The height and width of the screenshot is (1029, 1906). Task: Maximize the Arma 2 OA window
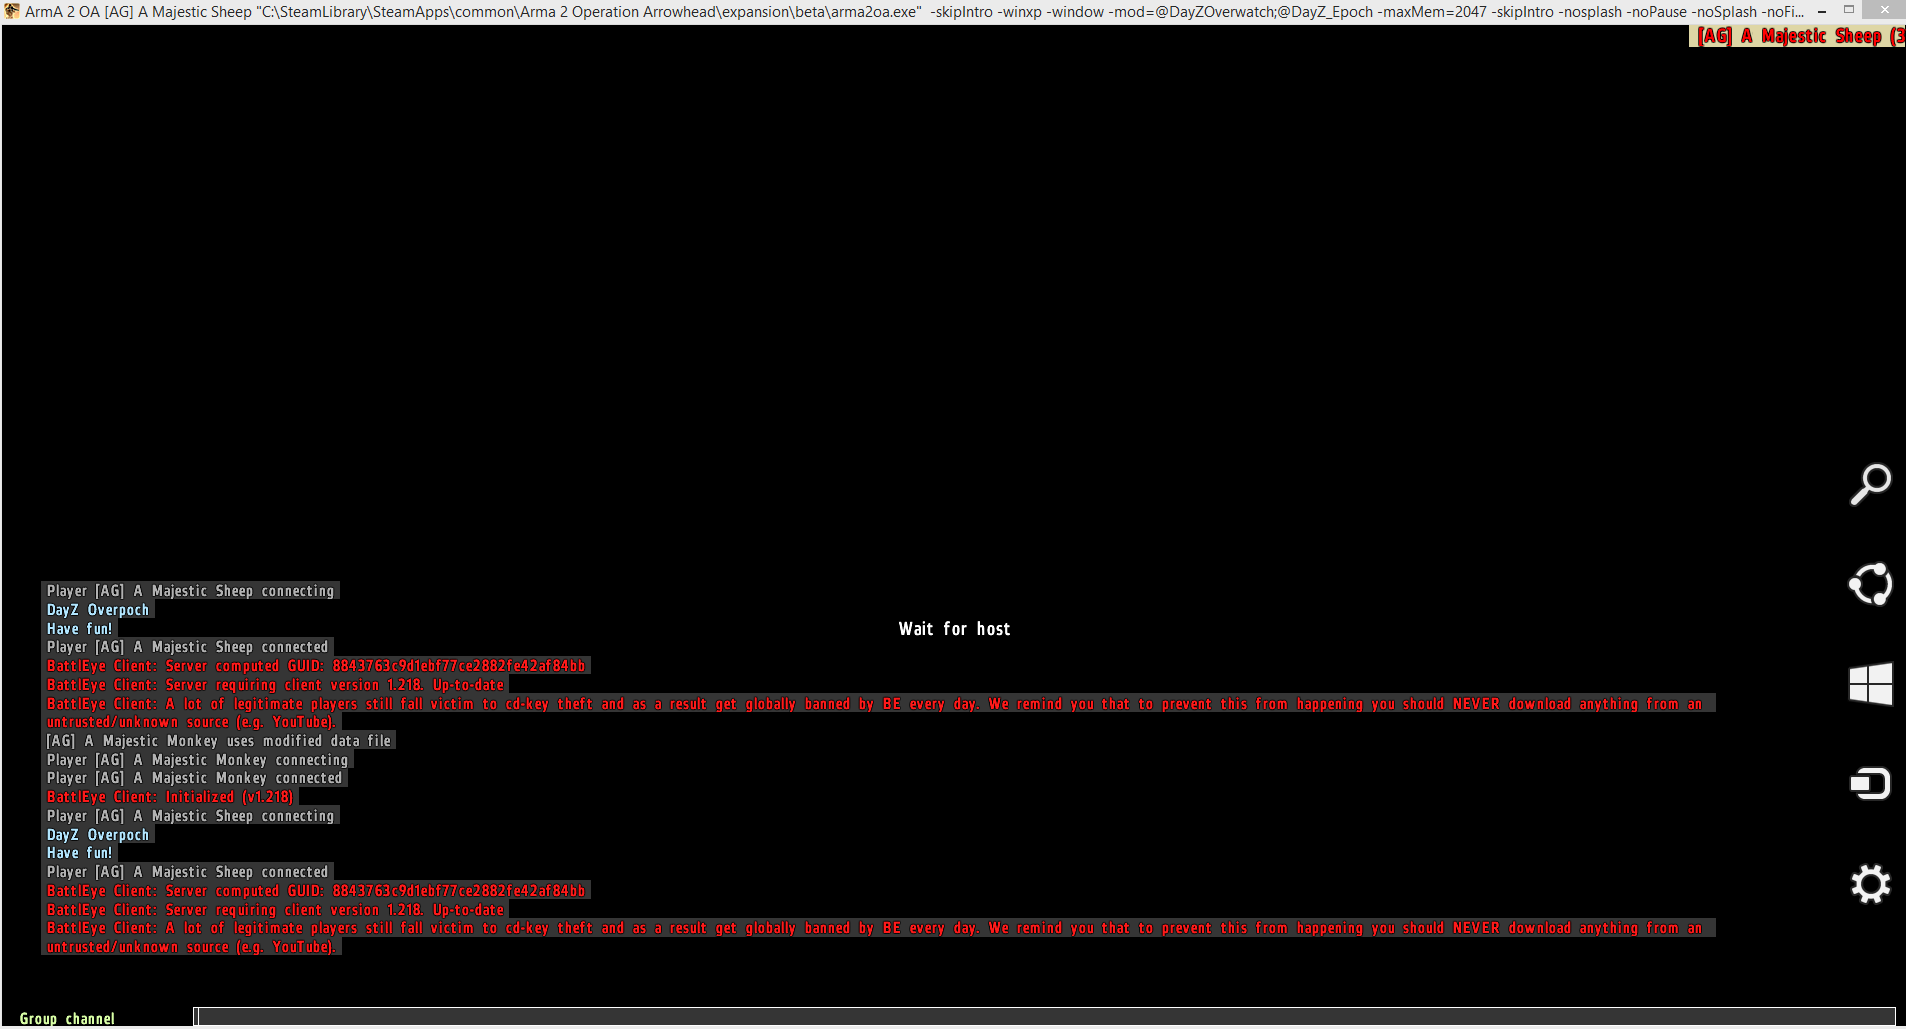[x=1849, y=11]
